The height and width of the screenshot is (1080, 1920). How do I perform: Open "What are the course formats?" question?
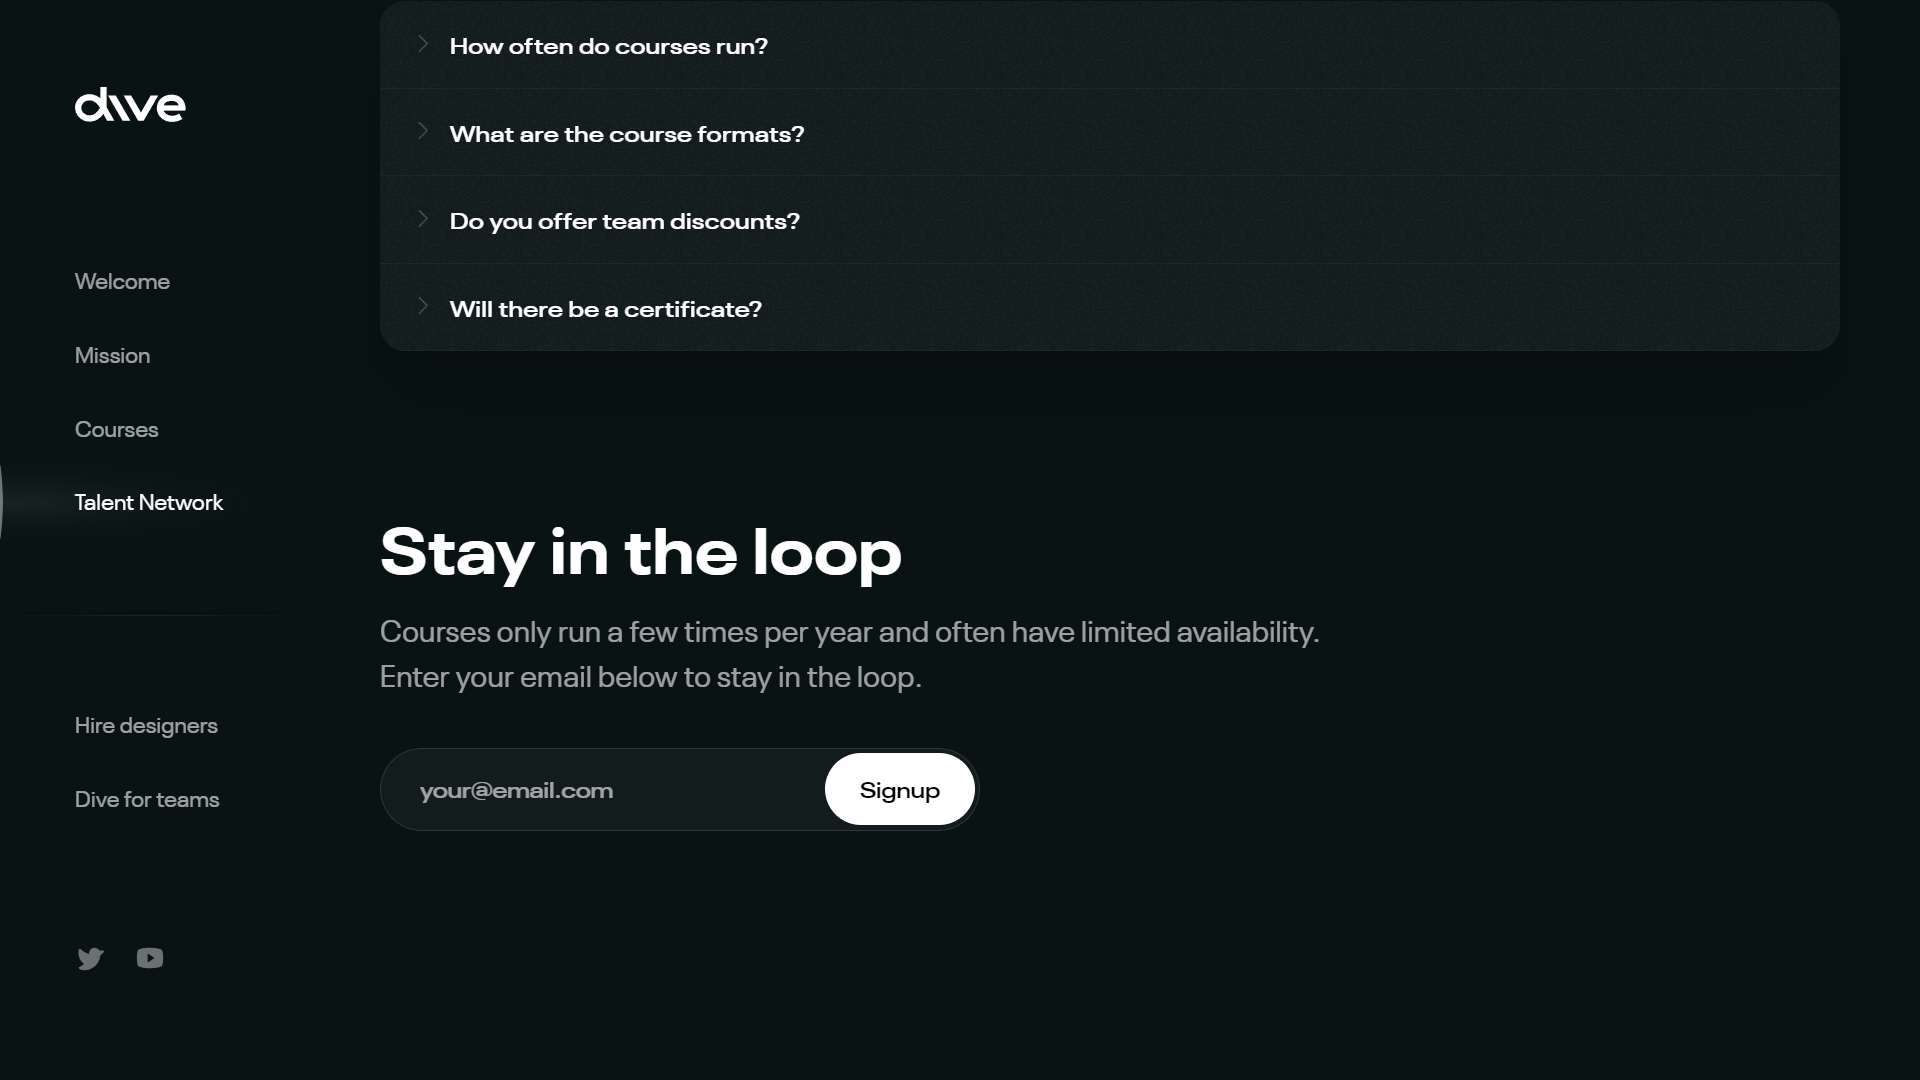pos(626,134)
